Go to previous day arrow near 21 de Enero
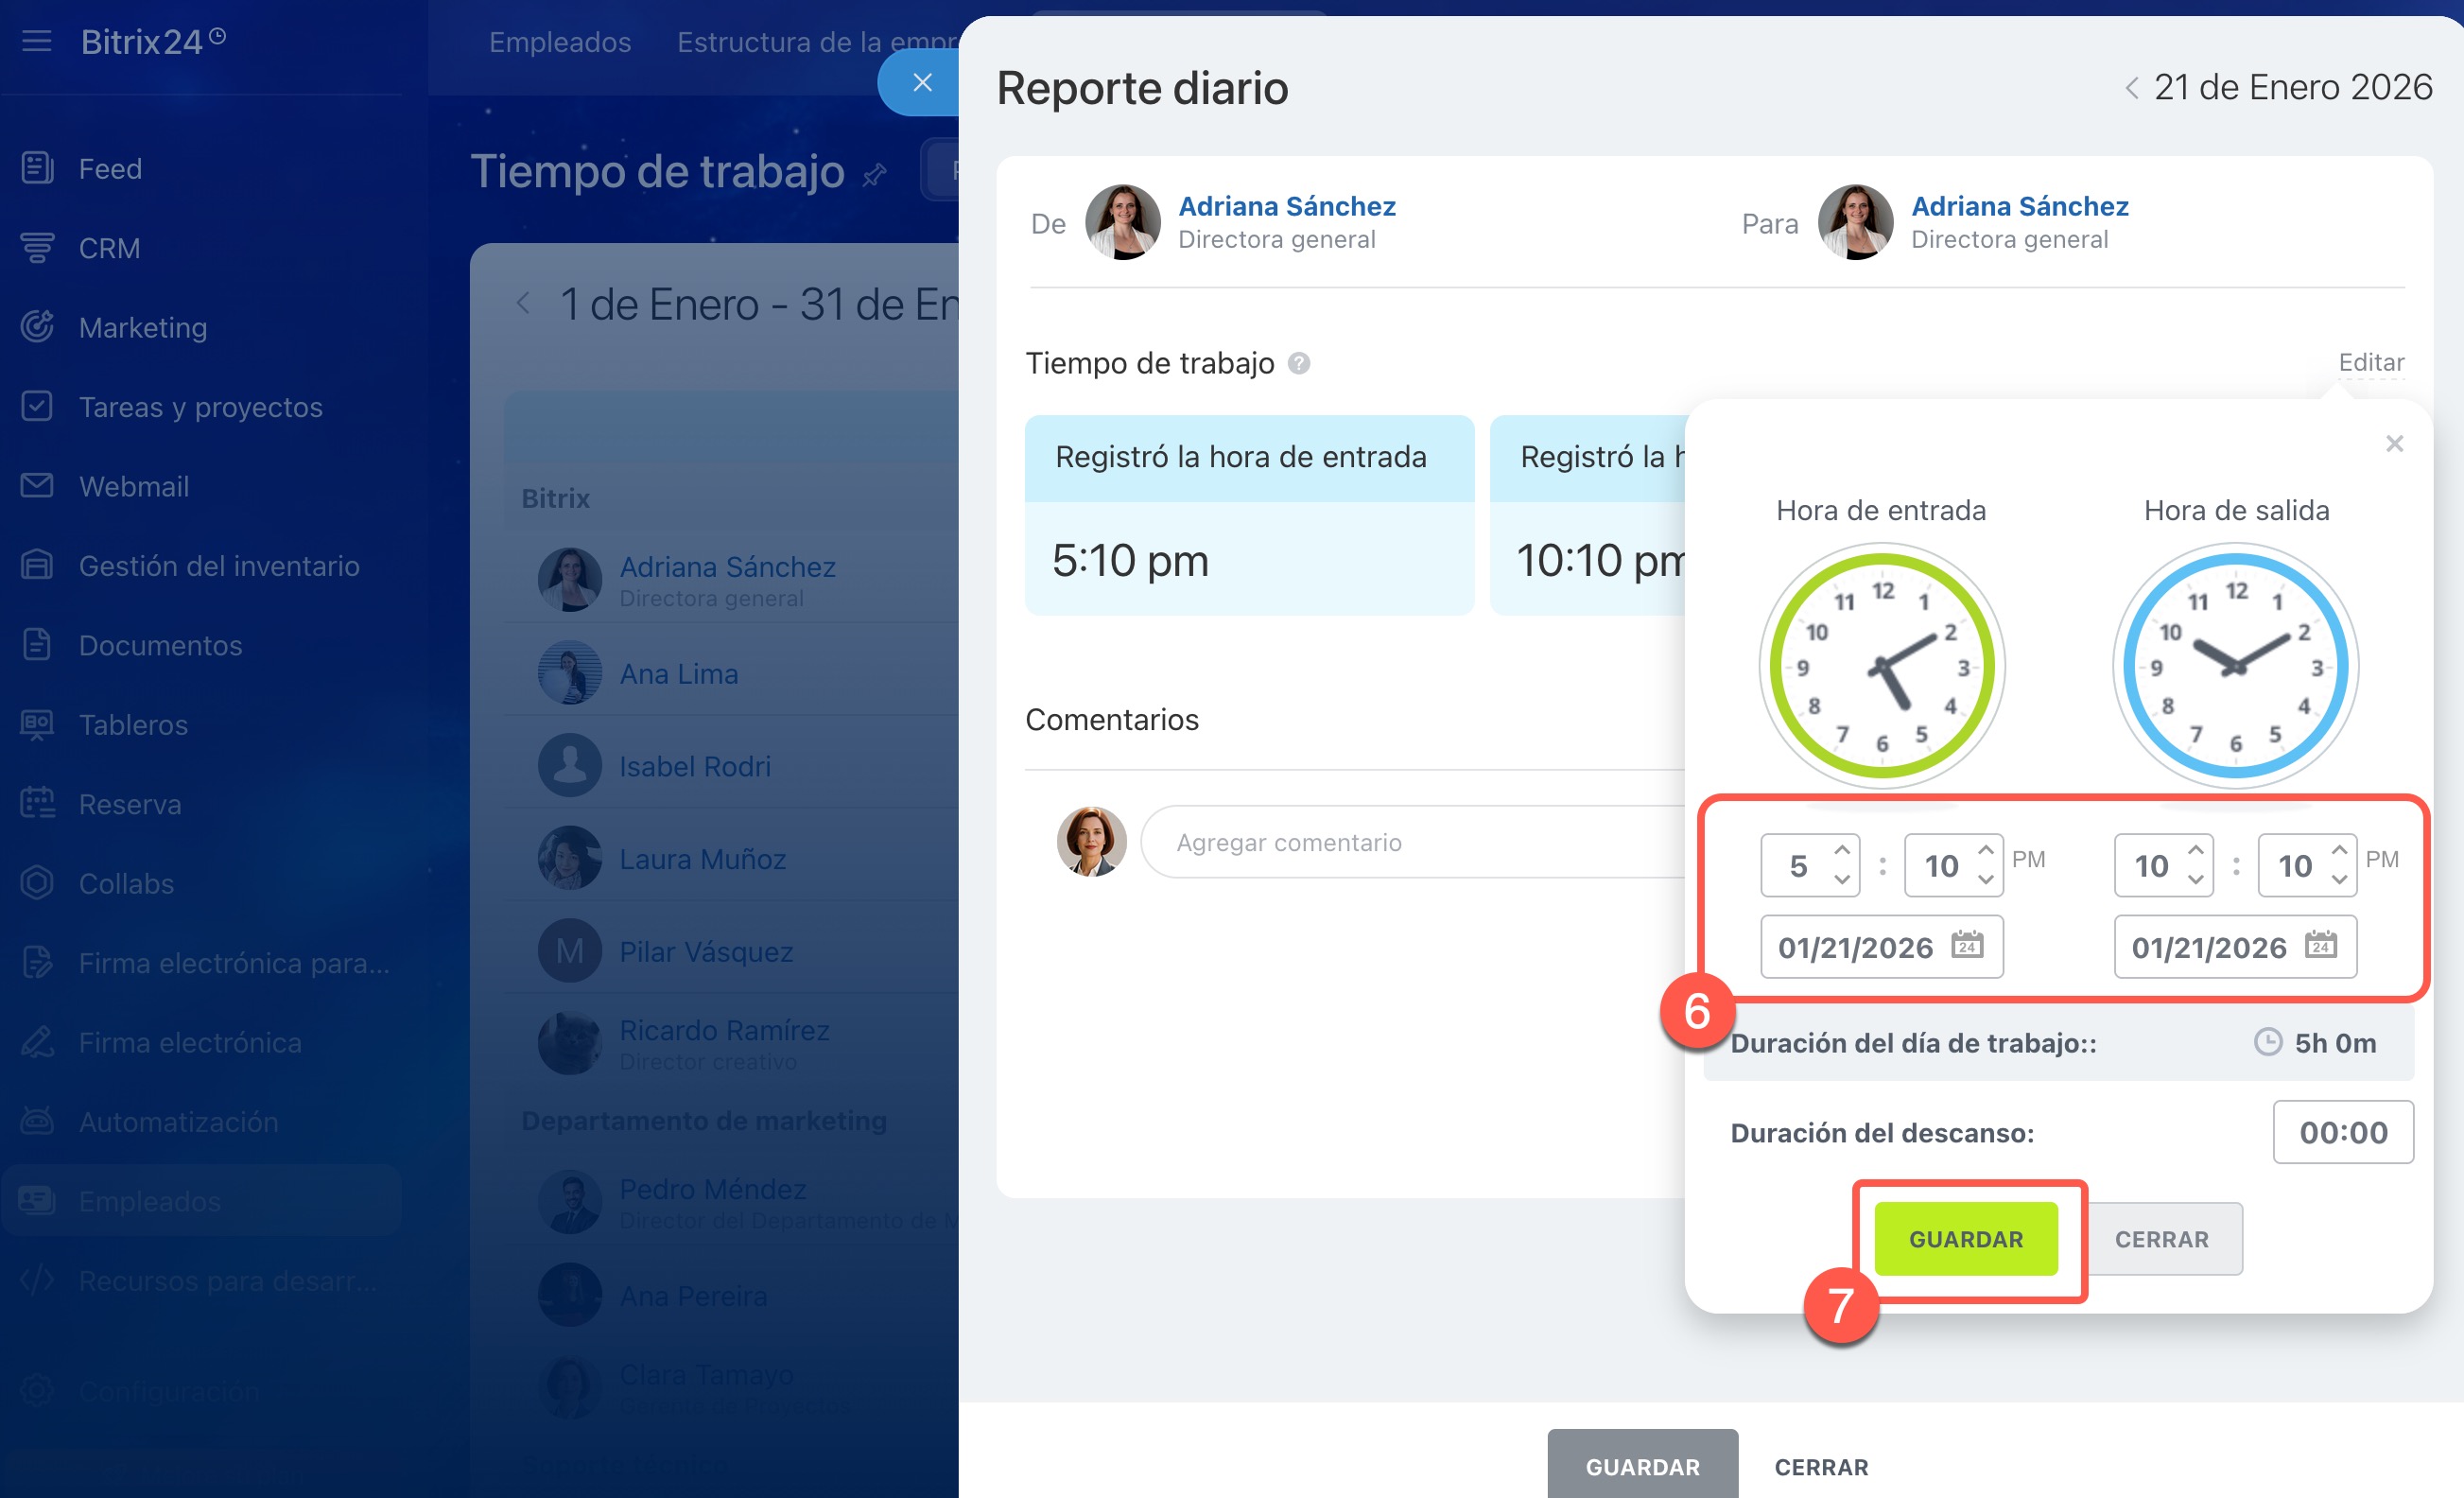2464x1498 pixels. point(2132,88)
